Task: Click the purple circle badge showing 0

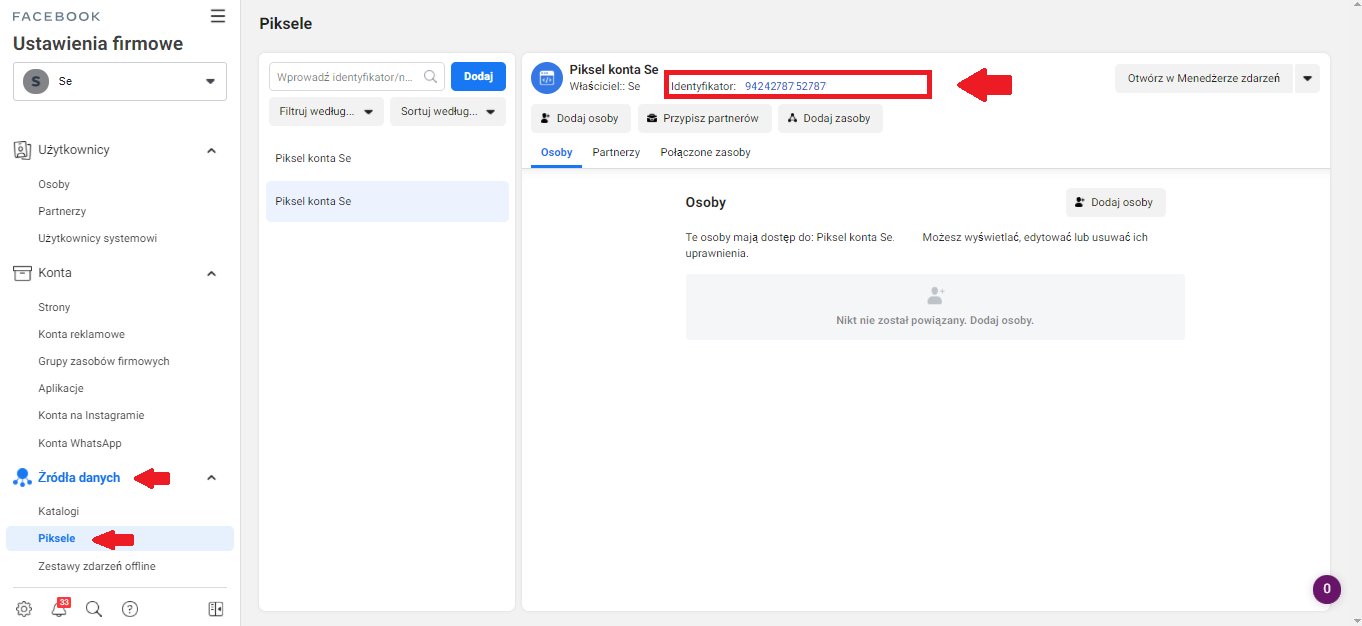Action: coord(1326,589)
